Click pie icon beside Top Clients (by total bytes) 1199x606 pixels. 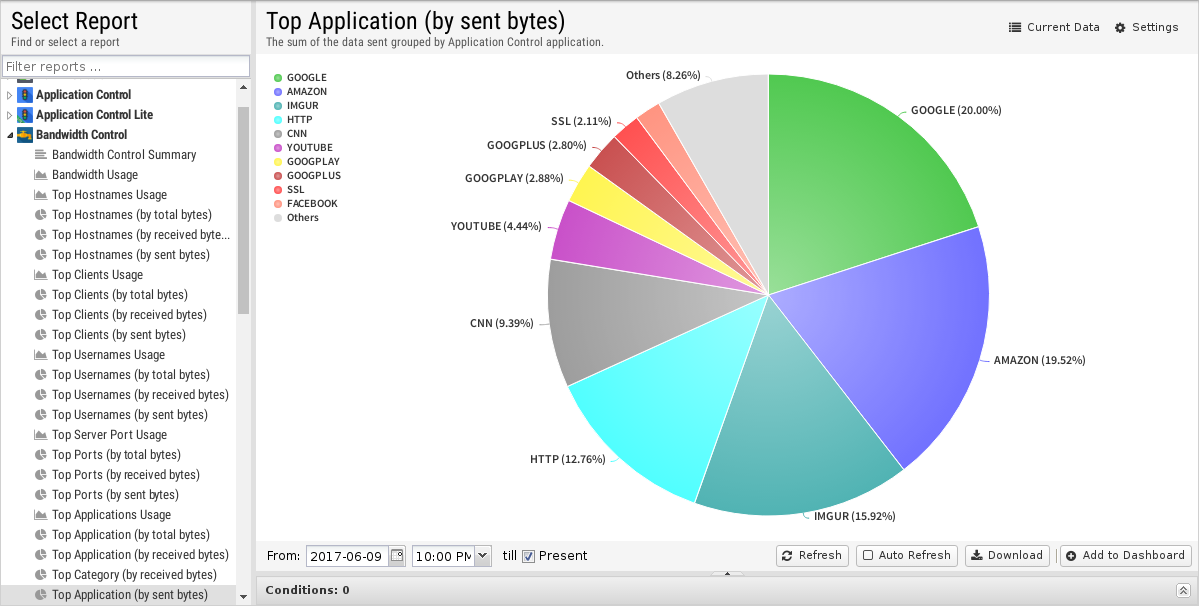41,295
